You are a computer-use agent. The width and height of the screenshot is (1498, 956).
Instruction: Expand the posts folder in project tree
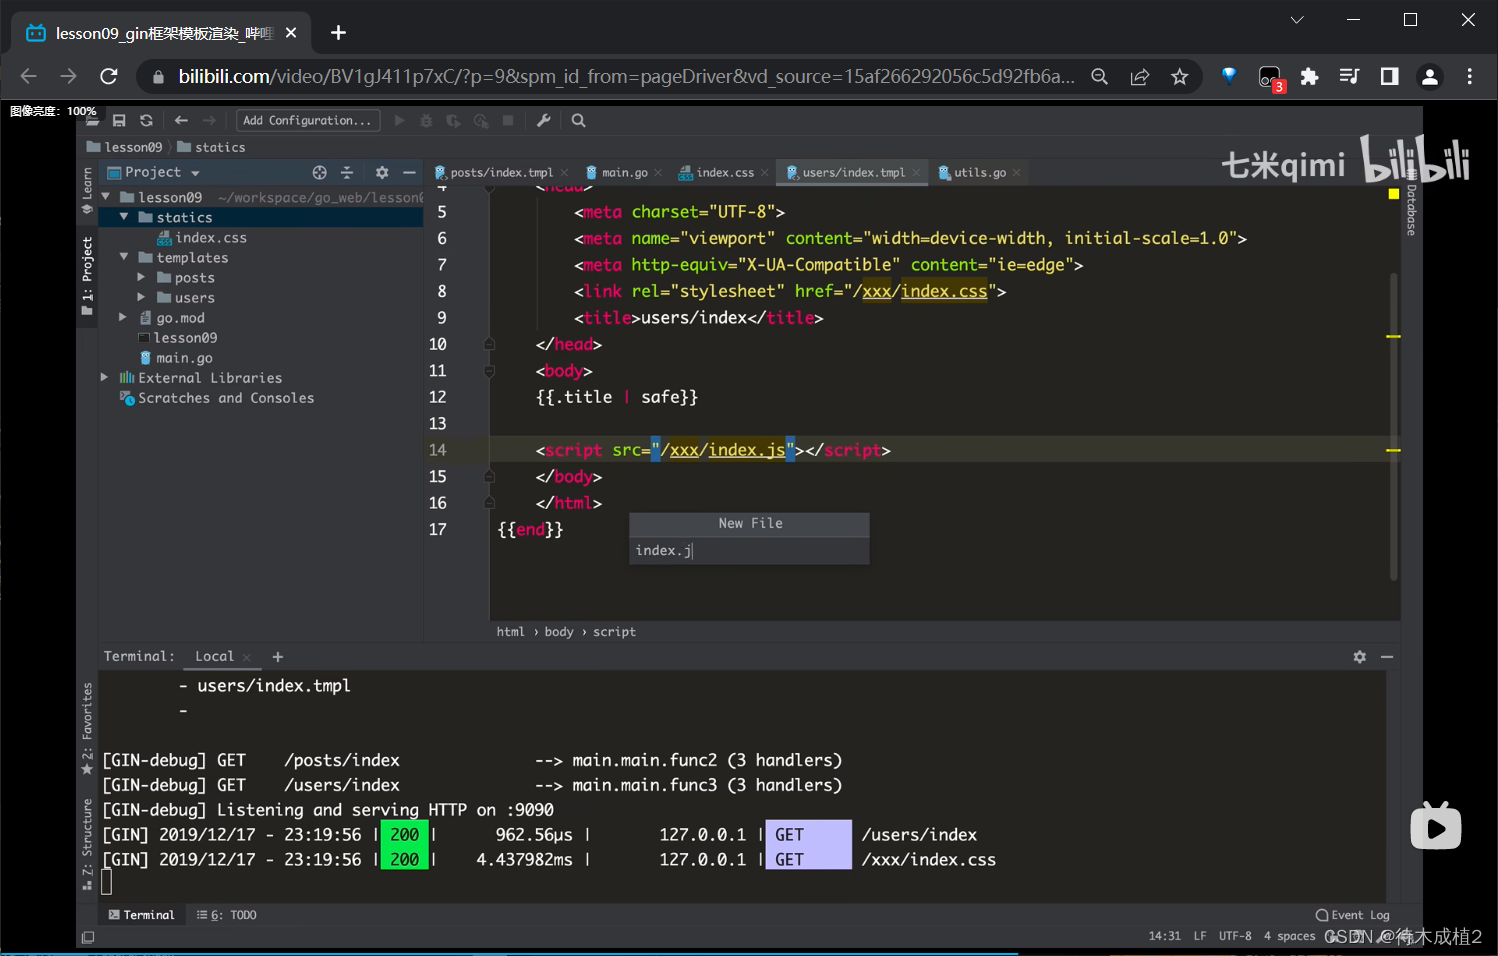tap(141, 278)
